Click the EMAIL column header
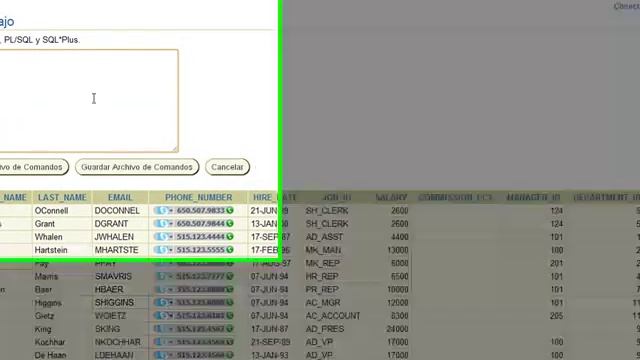Viewport: 640px width, 360px height. point(120,198)
